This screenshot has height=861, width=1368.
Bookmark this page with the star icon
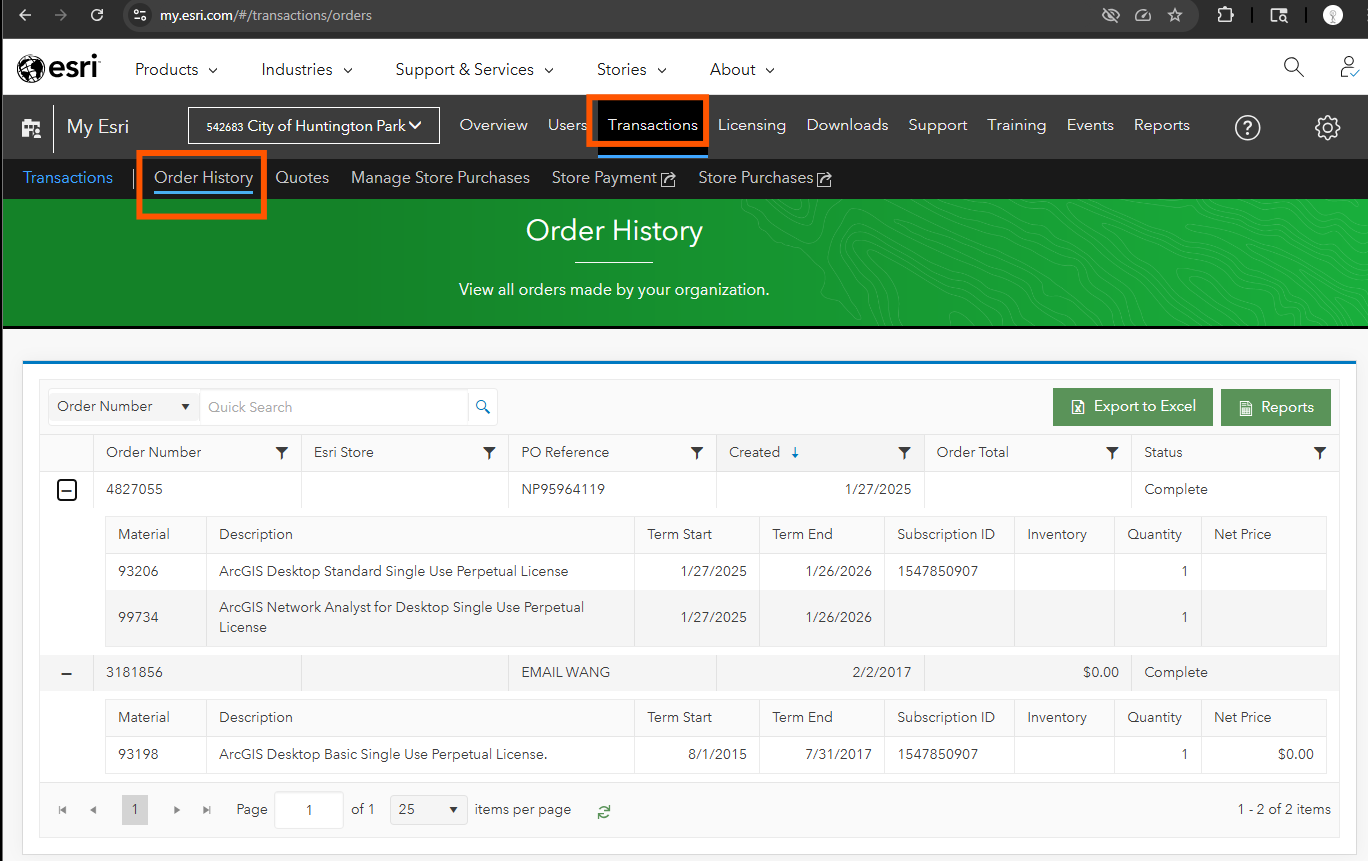(x=1175, y=15)
